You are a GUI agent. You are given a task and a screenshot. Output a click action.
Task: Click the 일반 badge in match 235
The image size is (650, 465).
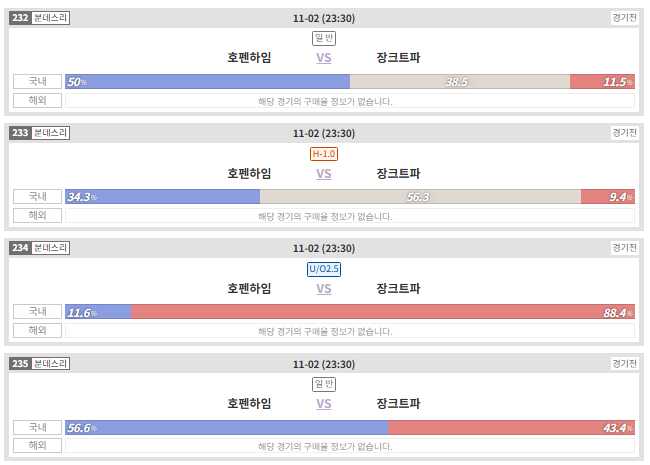[324, 384]
